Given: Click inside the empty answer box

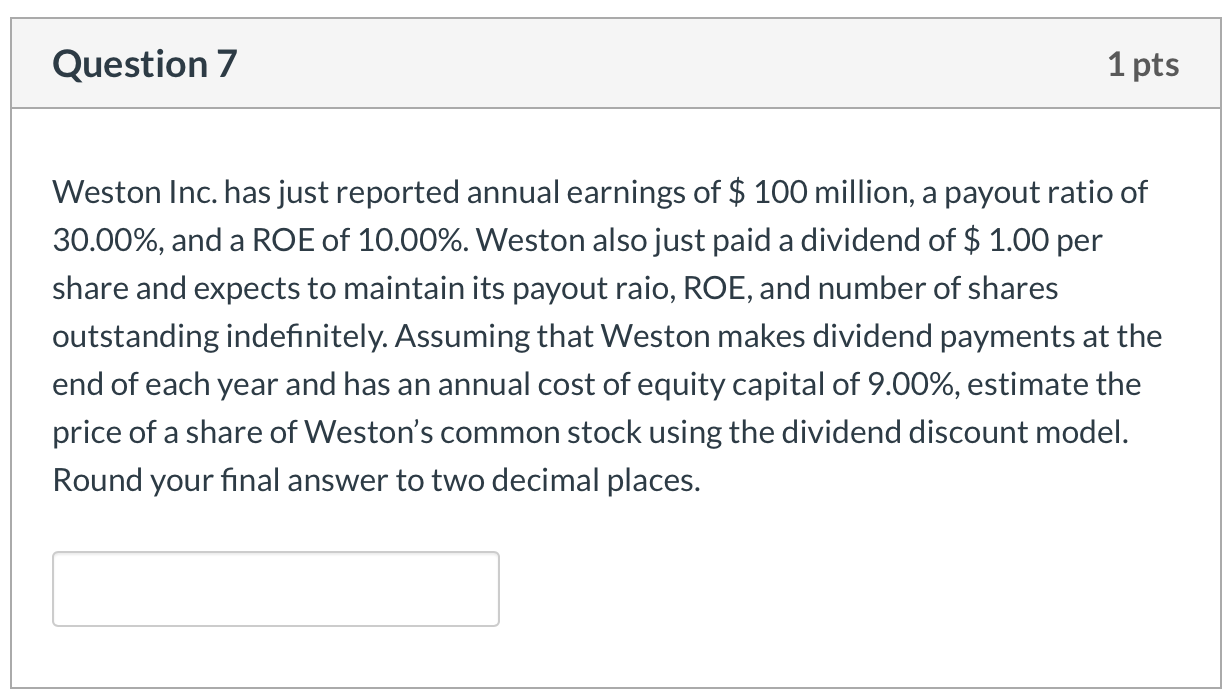Looking at the screenshot, I should [x=275, y=588].
